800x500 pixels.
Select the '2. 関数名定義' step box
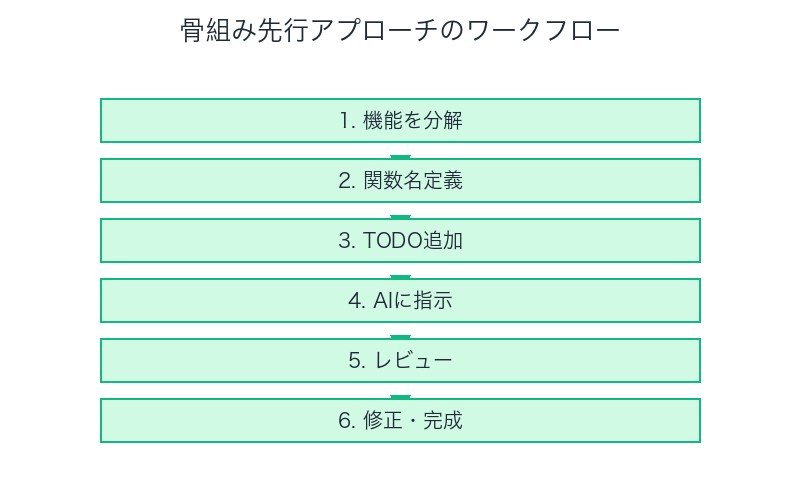[x=400, y=181]
